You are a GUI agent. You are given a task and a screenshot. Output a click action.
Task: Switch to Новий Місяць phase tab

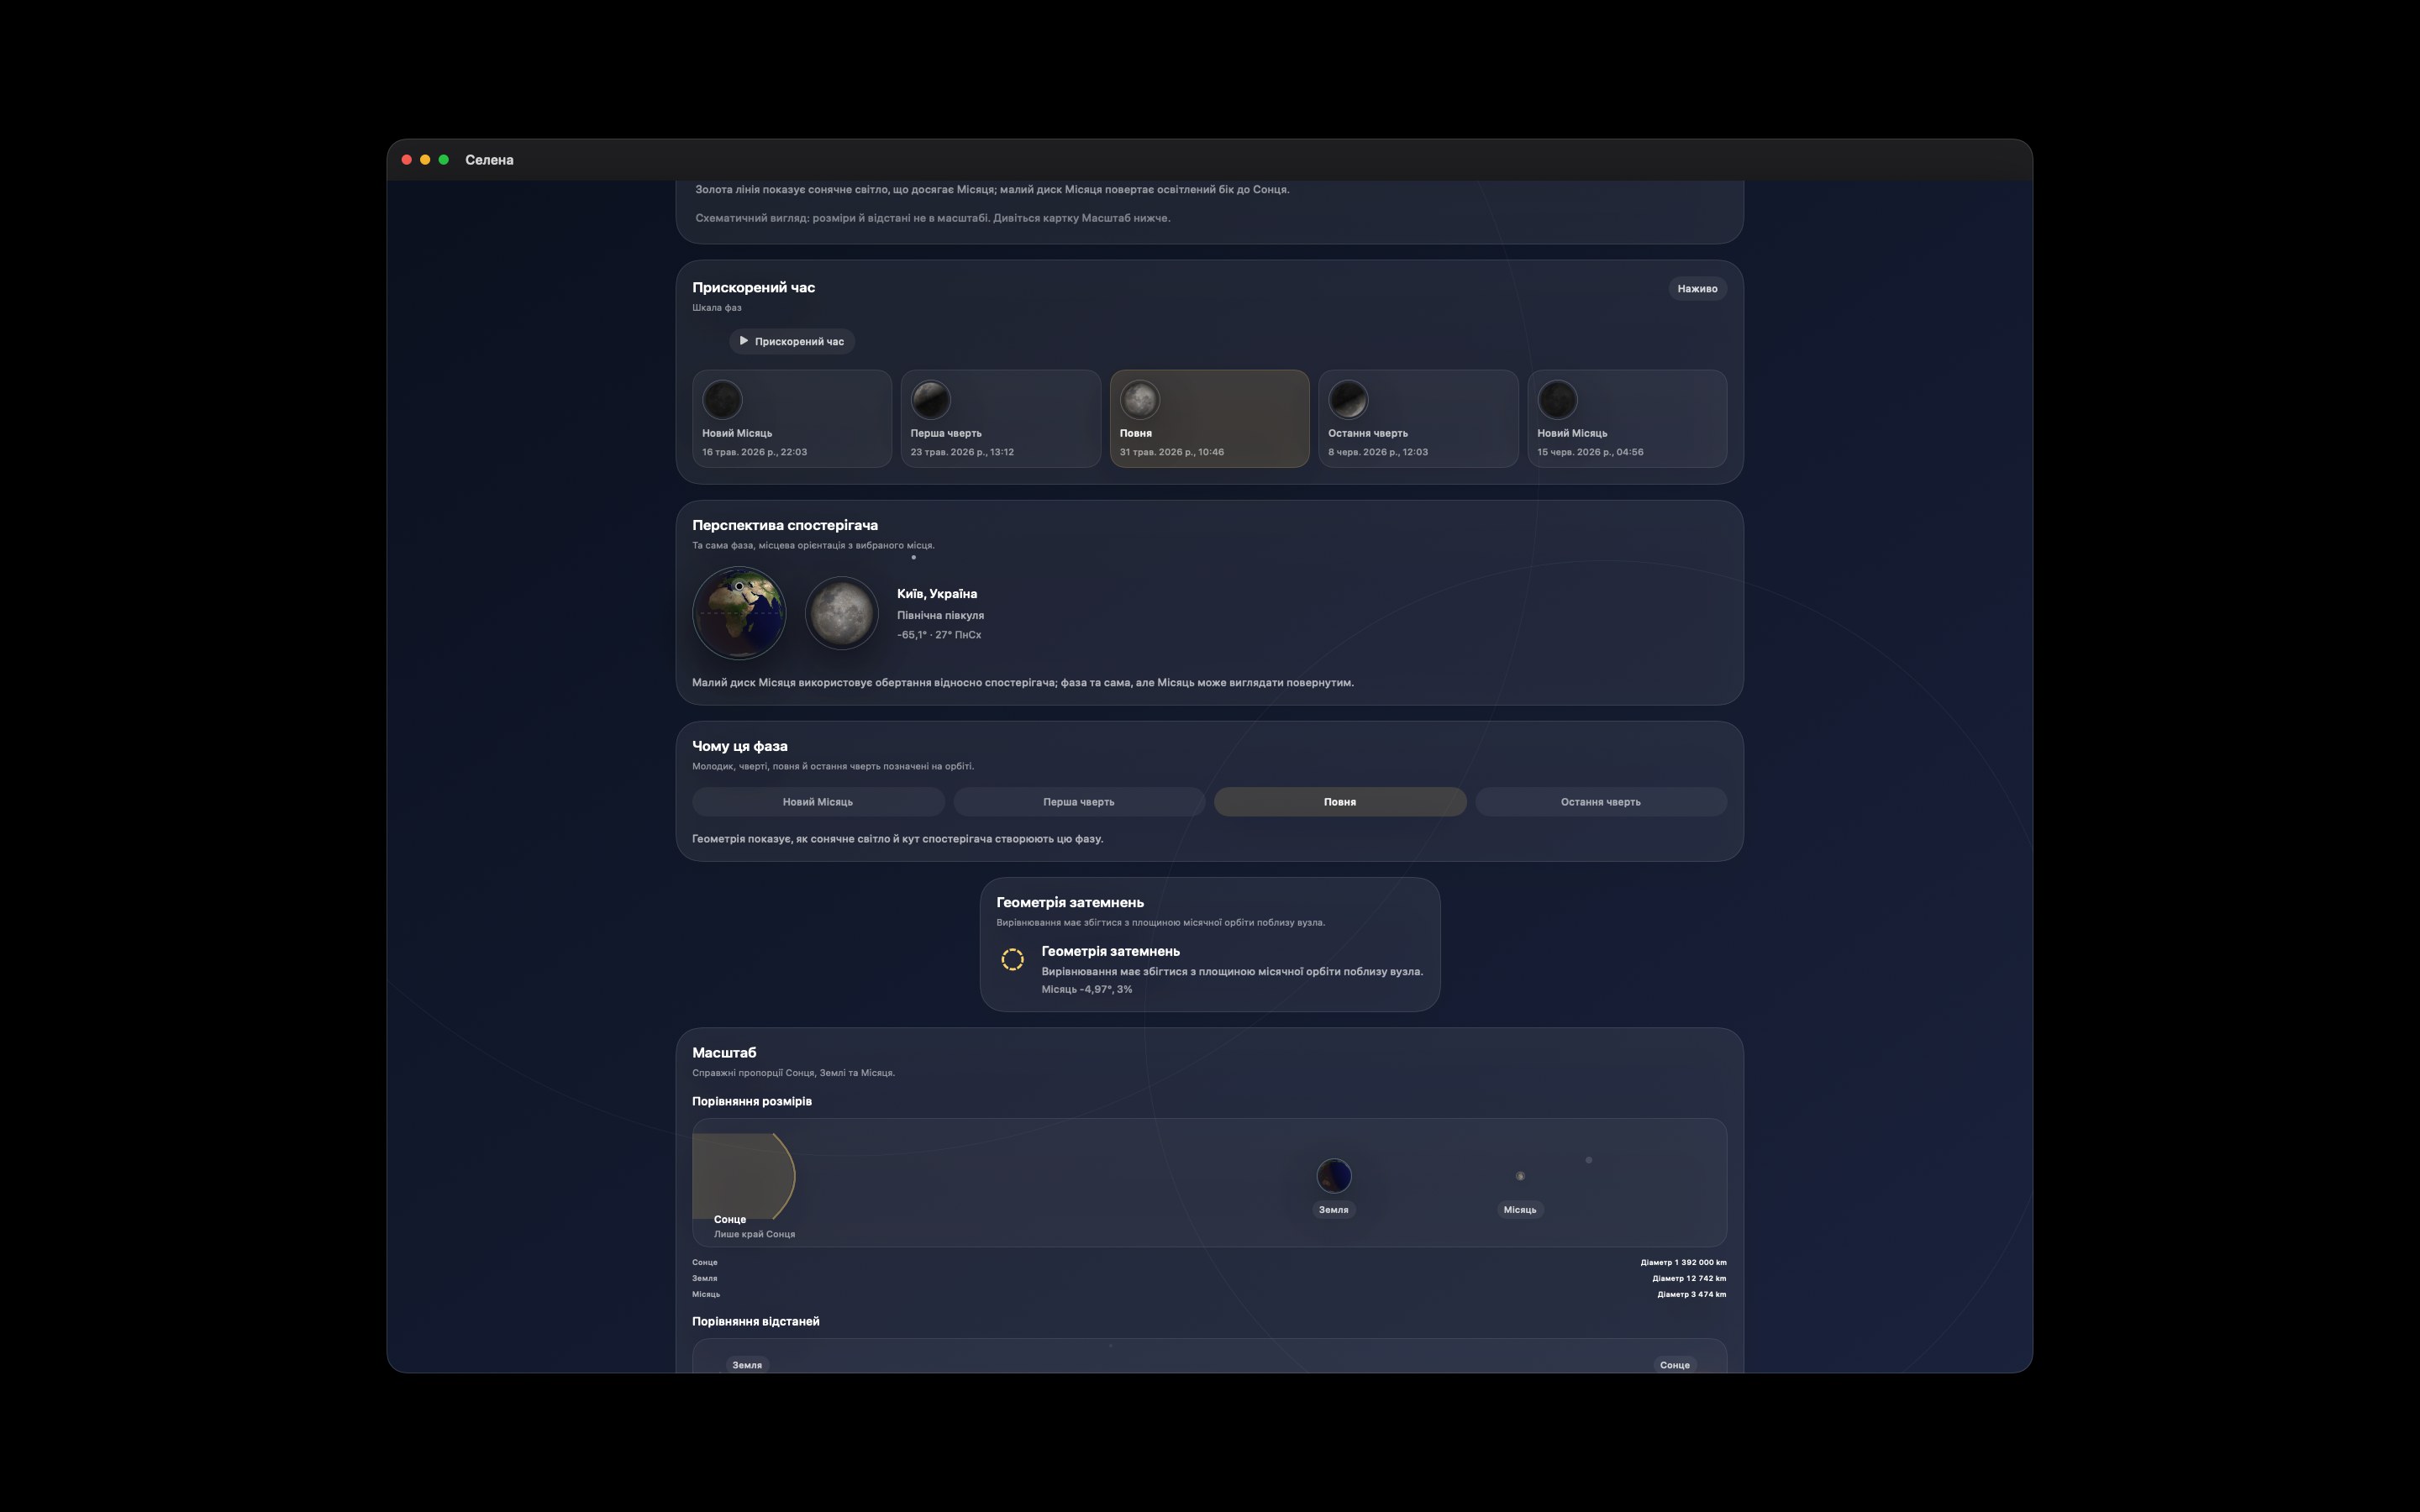tap(818, 802)
